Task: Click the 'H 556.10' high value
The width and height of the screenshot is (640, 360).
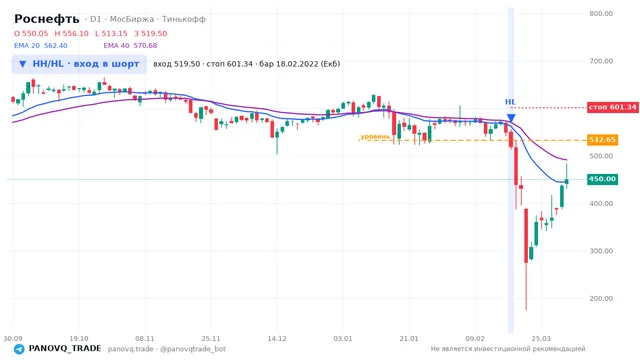Action: 71,33
